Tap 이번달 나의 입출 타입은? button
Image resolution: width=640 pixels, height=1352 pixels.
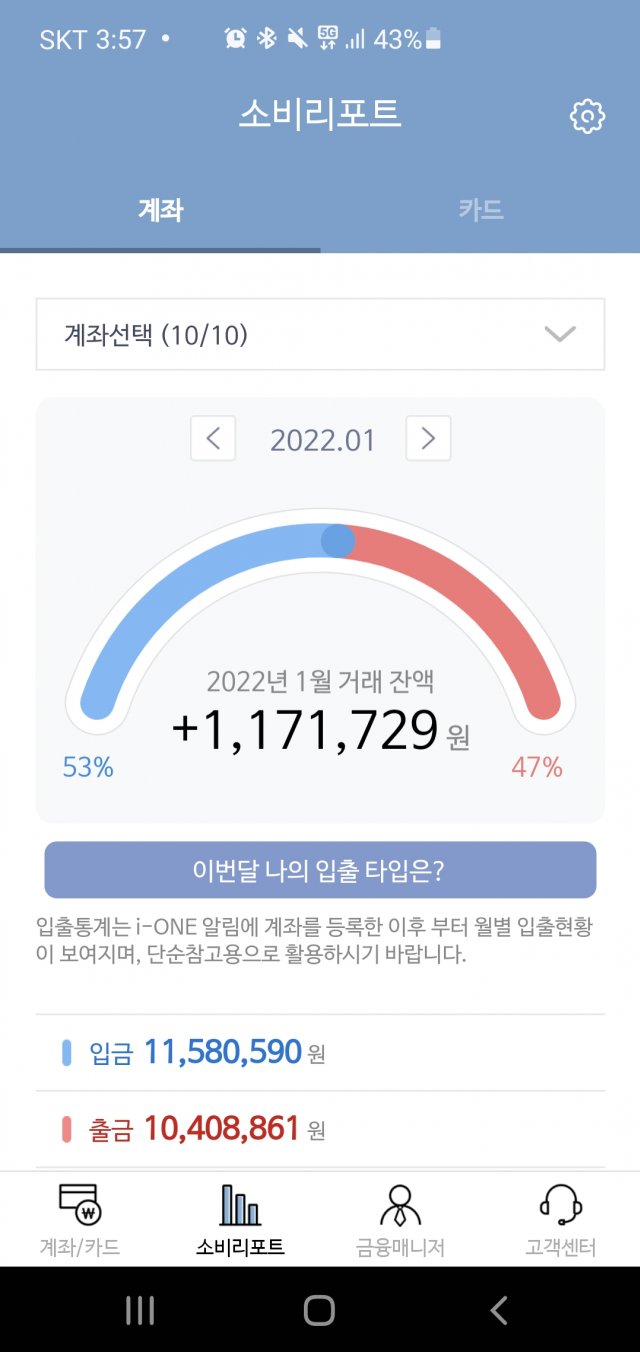[320, 870]
